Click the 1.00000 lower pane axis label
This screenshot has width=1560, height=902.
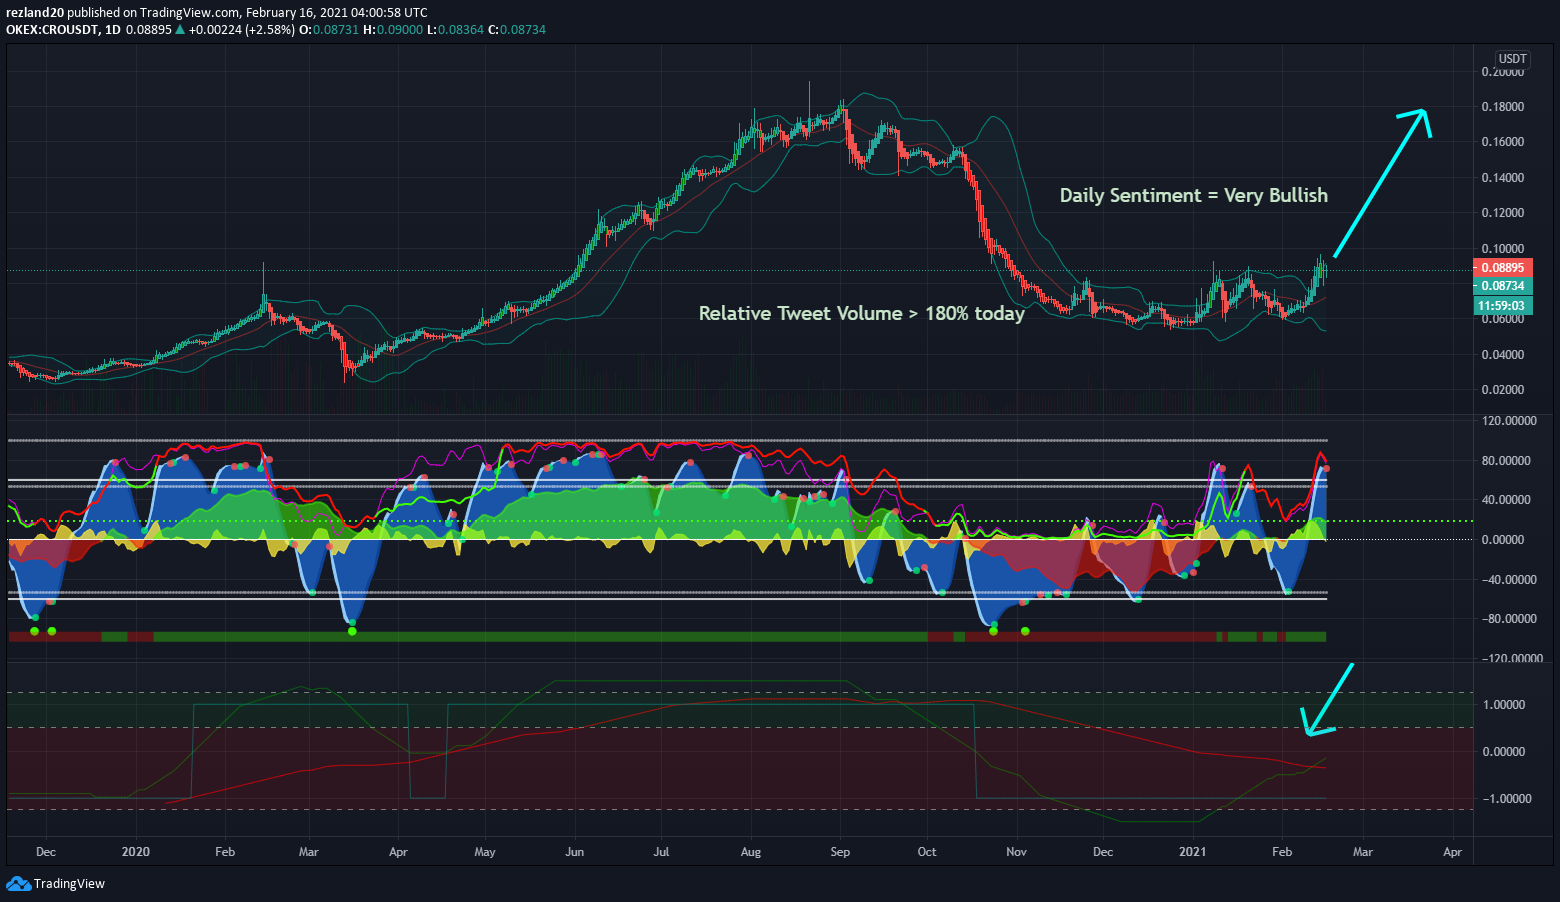click(x=1505, y=705)
